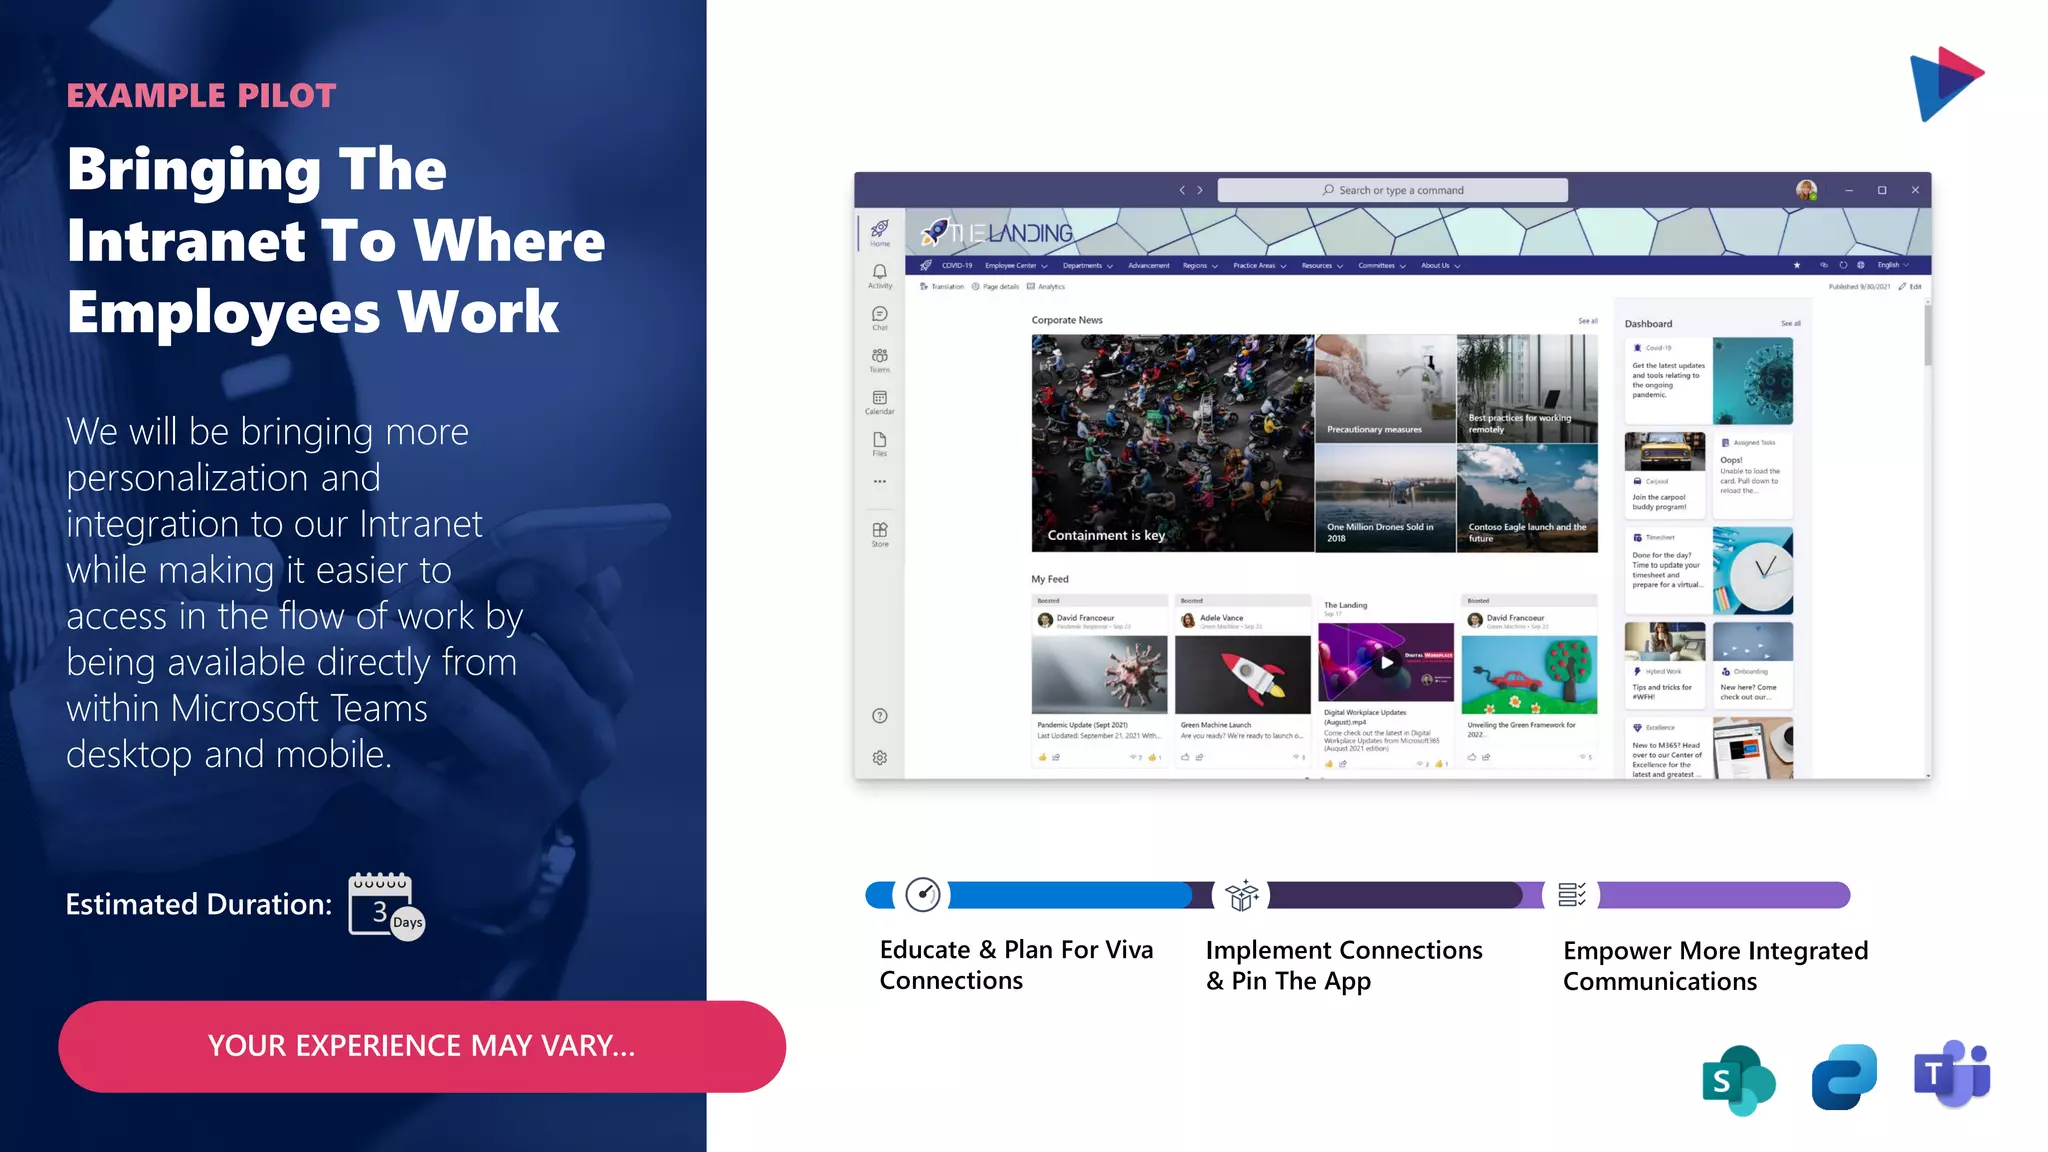The width and height of the screenshot is (2048, 1152).
Task: Click the SharePoint logo icon
Action: pos(1738,1080)
